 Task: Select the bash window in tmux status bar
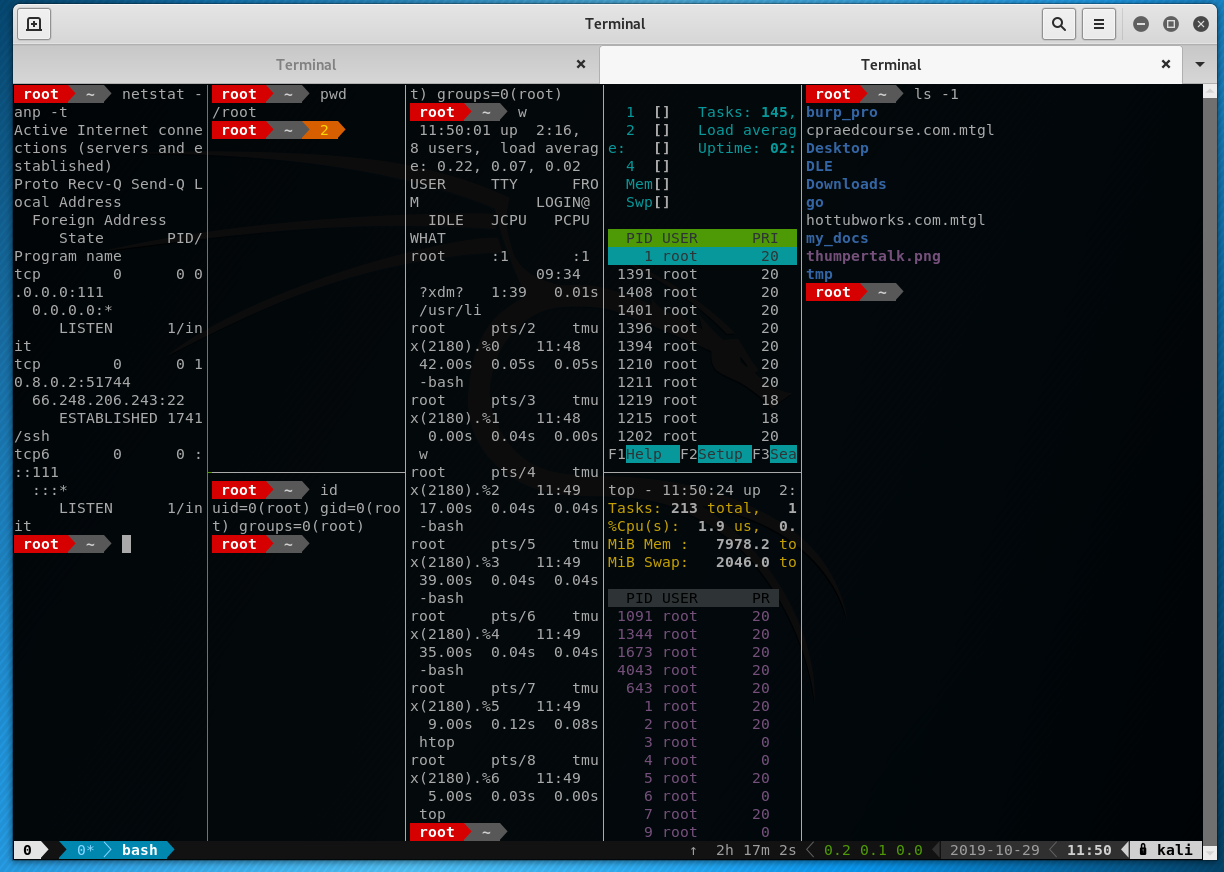coord(139,850)
